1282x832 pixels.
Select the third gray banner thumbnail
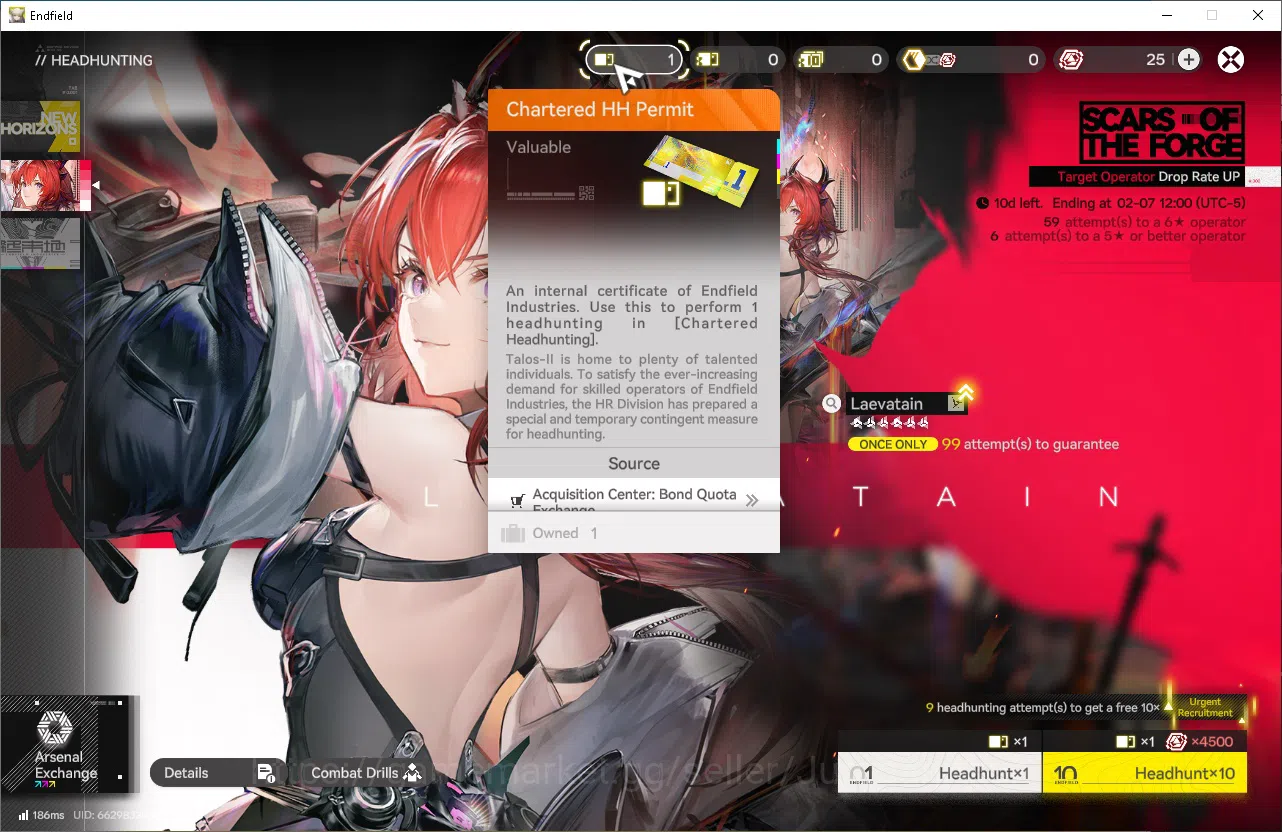pyautogui.click(x=40, y=243)
